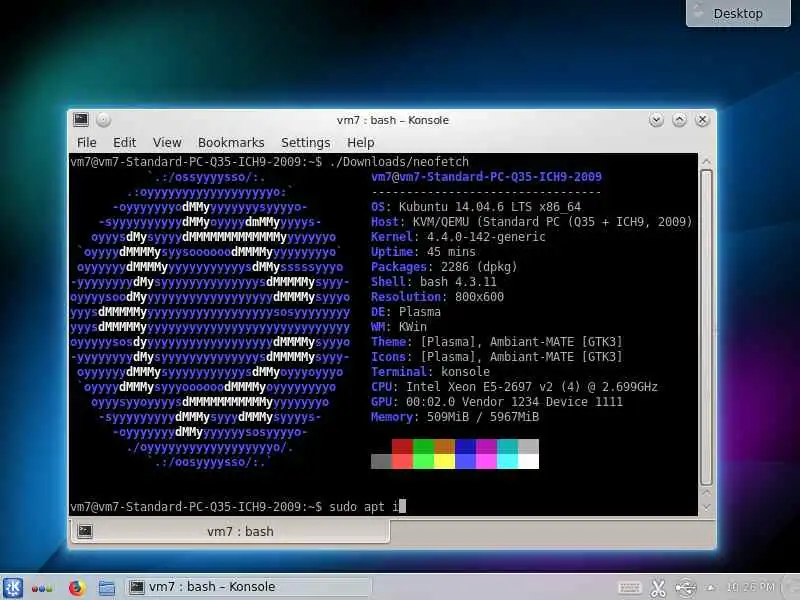Close the Konsole window
This screenshot has width=800, height=600.
point(702,120)
